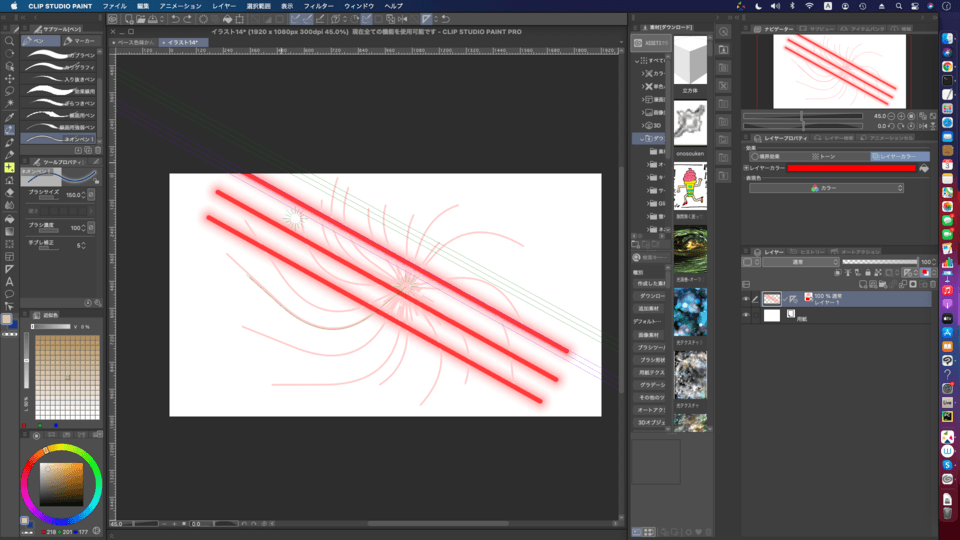Open the フィルター menu

pyautogui.click(x=318, y=6)
